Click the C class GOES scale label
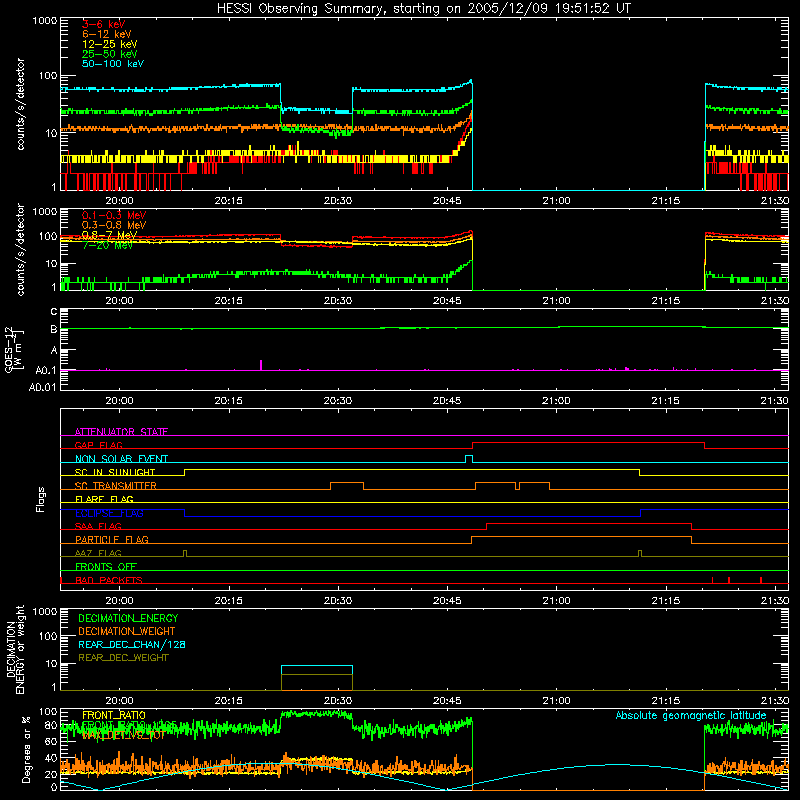 coord(54,312)
